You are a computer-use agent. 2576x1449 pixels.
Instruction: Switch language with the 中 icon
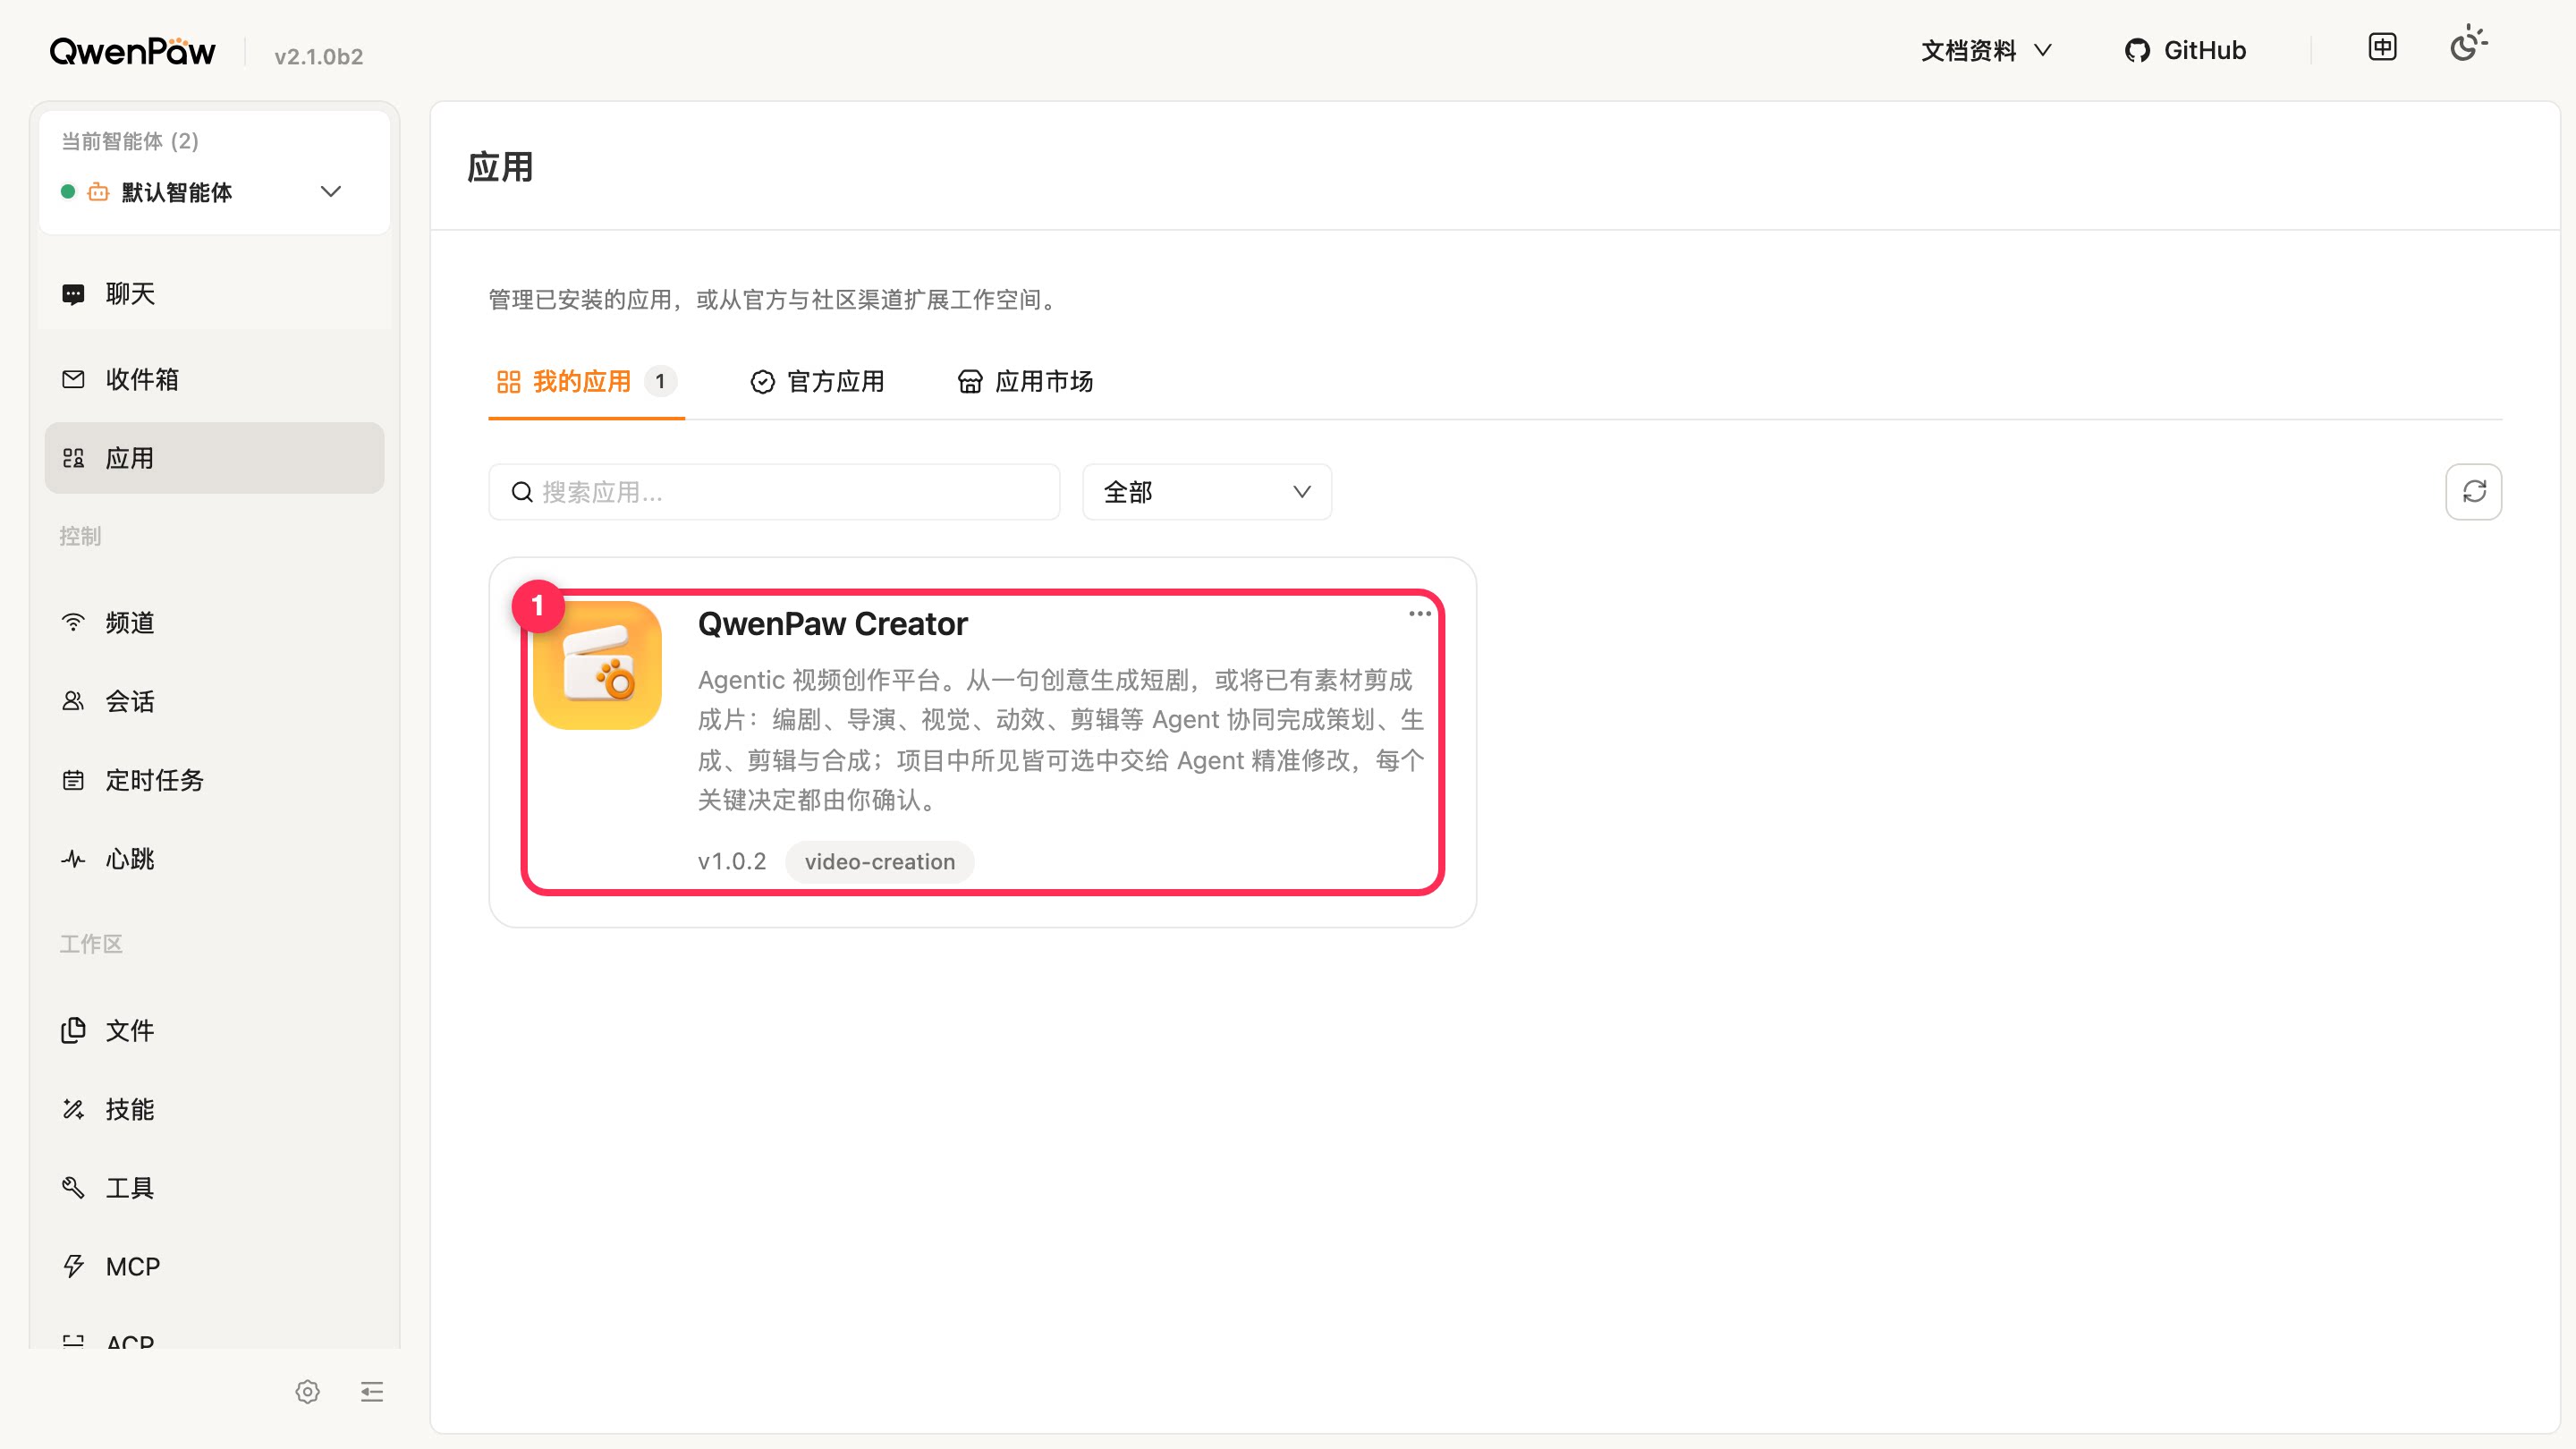(2383, 47)
